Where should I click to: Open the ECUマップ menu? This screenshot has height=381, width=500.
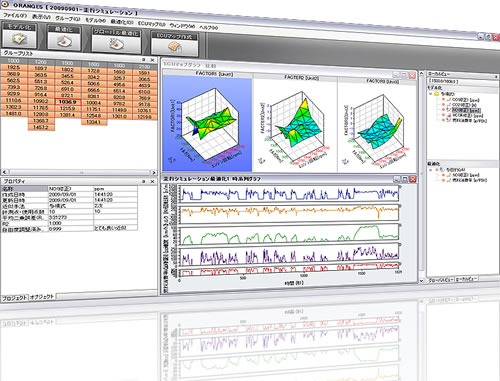[152, 24]
